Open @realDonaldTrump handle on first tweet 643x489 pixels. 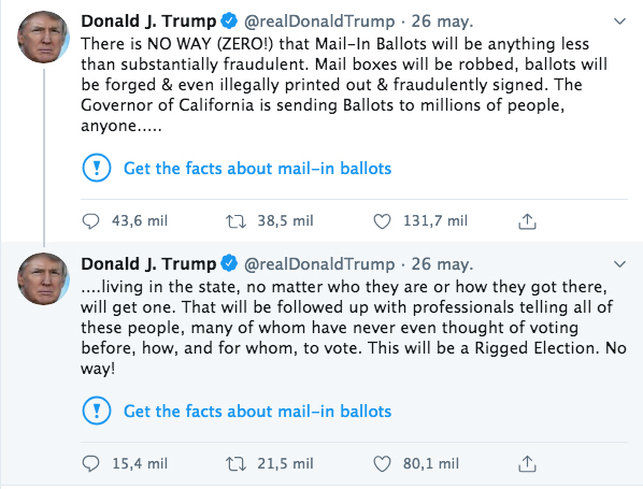[317, 21]
